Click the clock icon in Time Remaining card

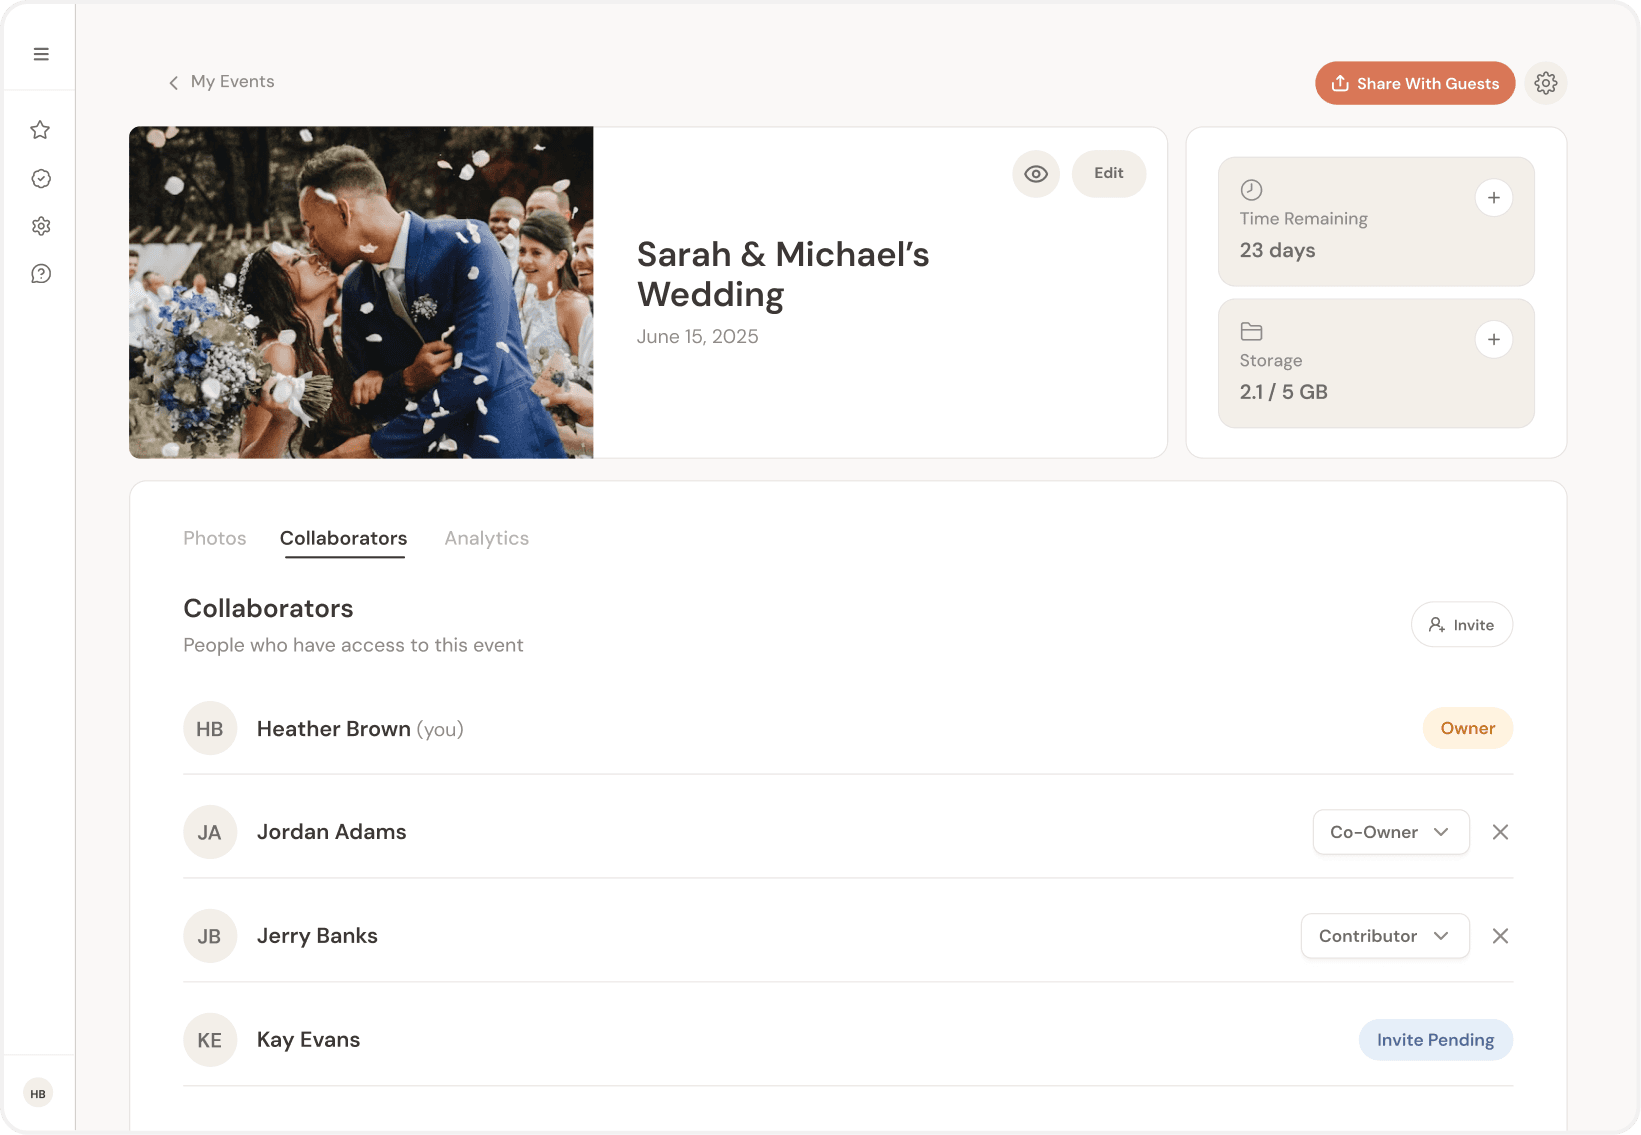click(1251, 190)
